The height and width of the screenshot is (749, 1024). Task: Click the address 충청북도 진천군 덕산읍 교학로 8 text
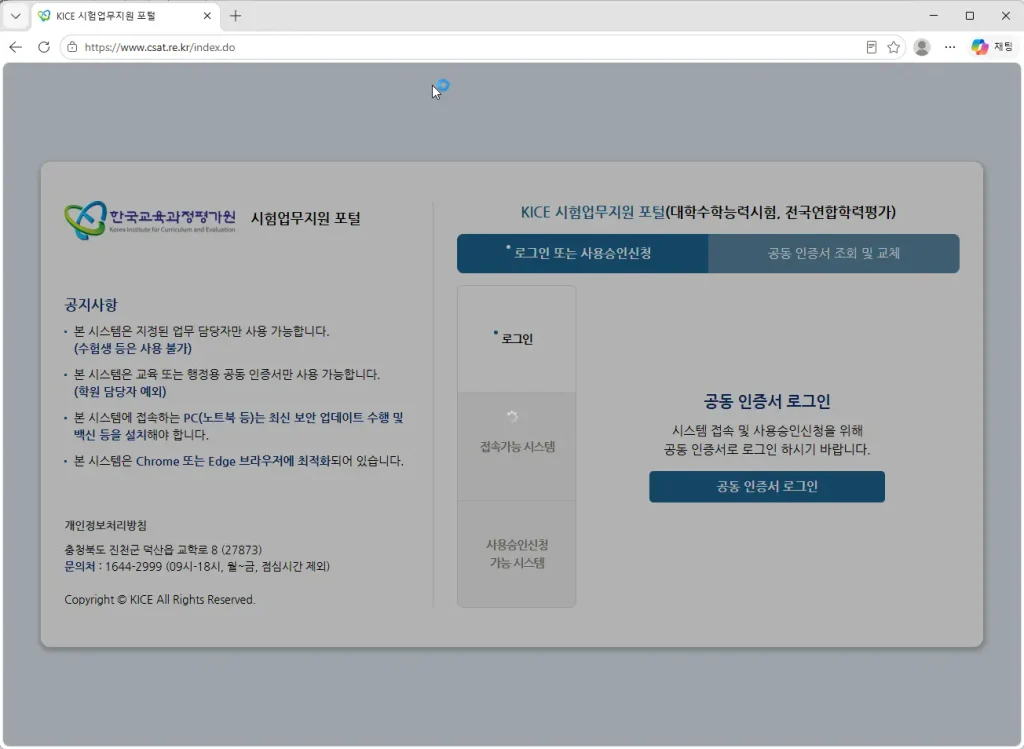click(x=163, y=550)
